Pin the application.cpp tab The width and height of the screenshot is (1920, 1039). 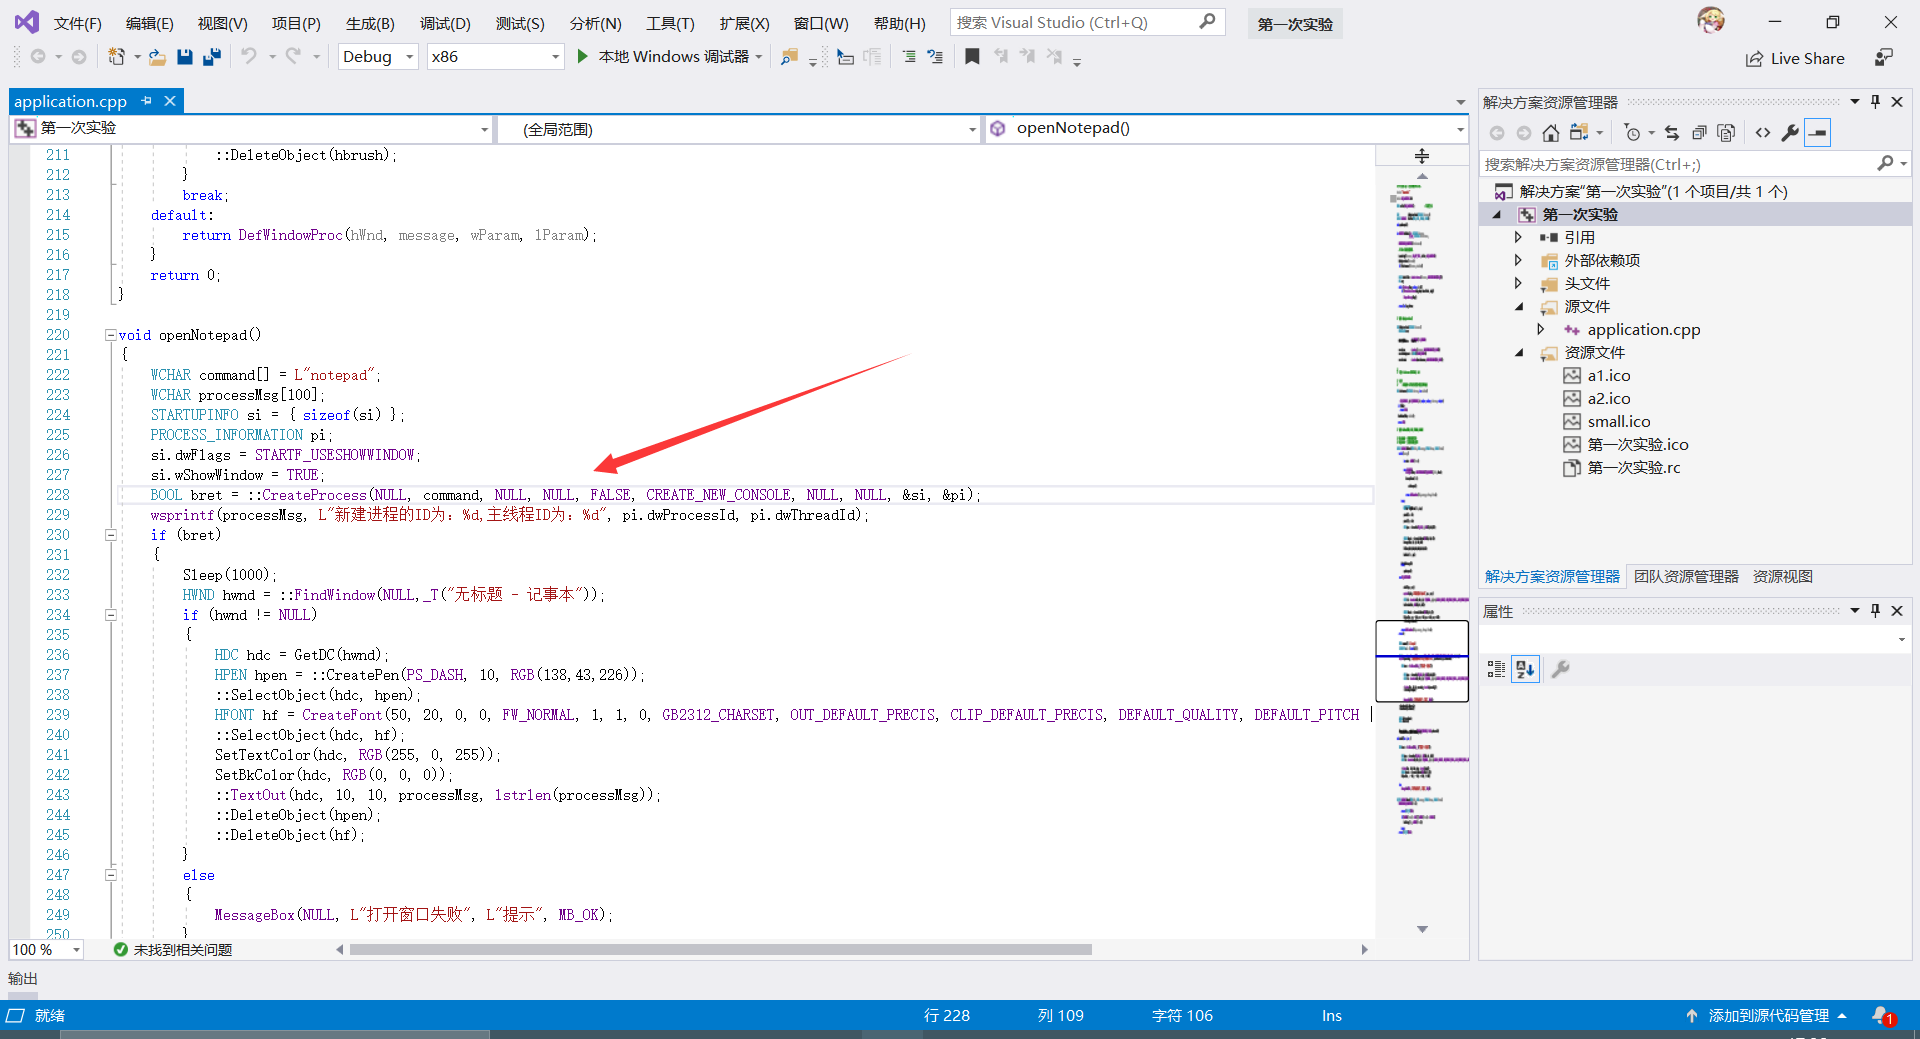tap(147, 101)
